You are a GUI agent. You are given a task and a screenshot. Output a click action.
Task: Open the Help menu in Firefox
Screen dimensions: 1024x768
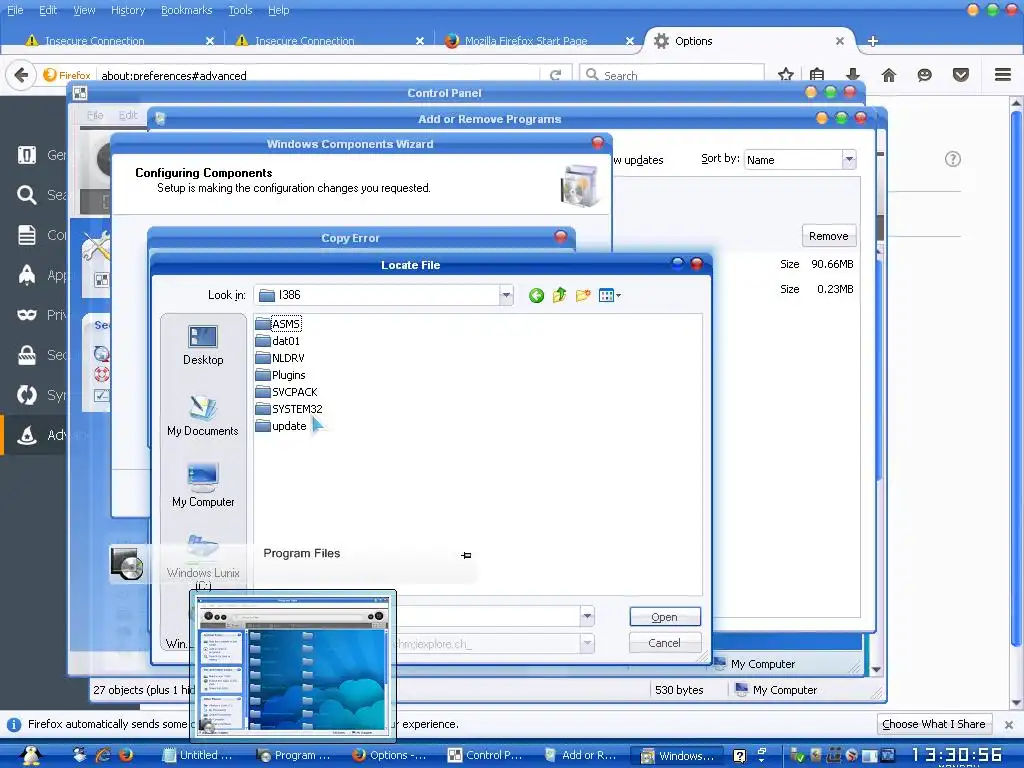point(278,10)
